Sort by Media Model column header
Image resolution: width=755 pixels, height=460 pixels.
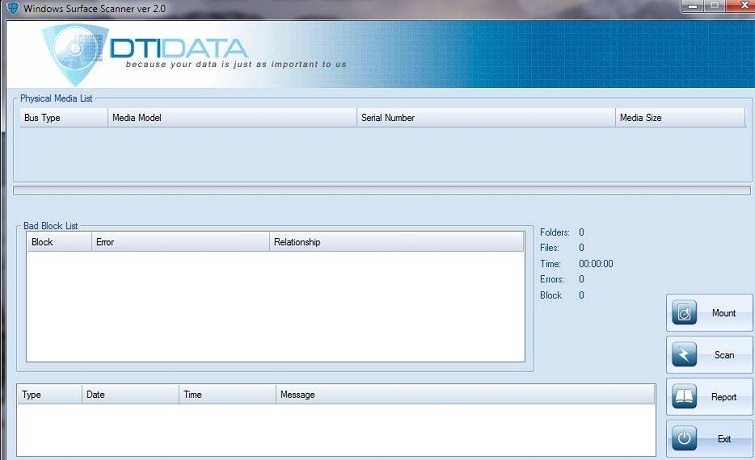click(232, 118)
